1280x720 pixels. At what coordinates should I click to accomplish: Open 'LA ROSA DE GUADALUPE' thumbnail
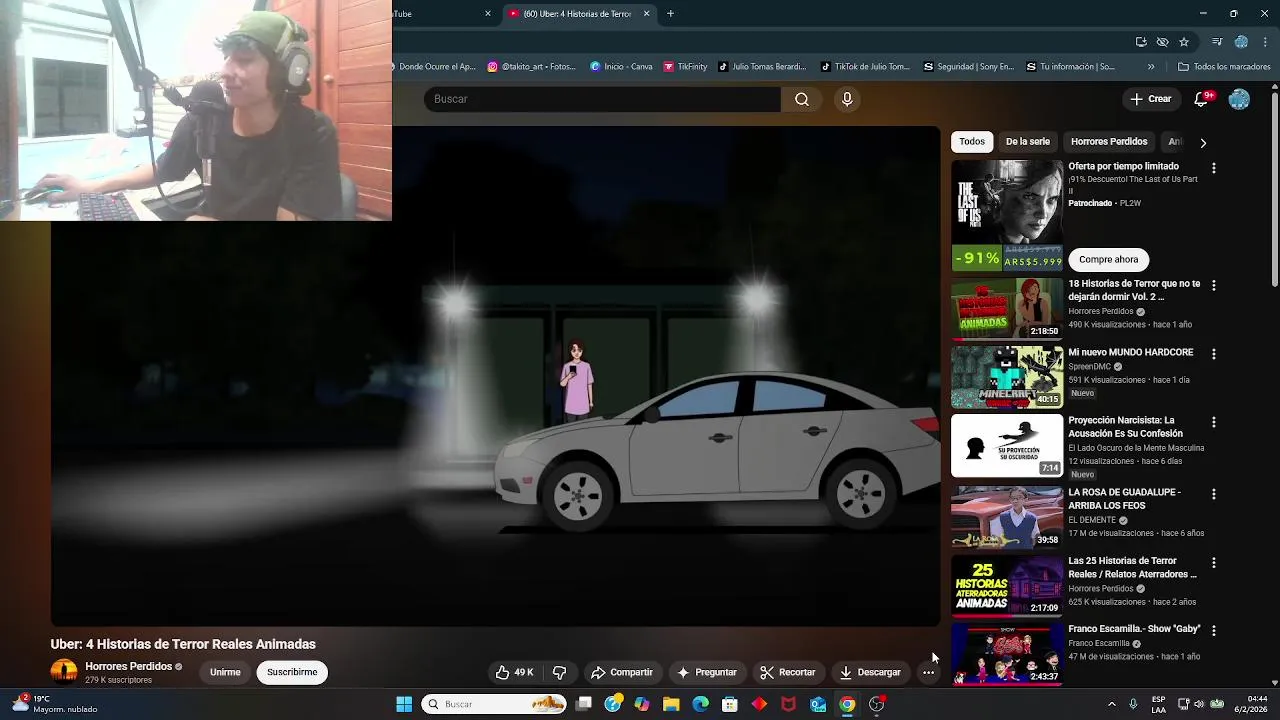click(x=1007, y=517)
